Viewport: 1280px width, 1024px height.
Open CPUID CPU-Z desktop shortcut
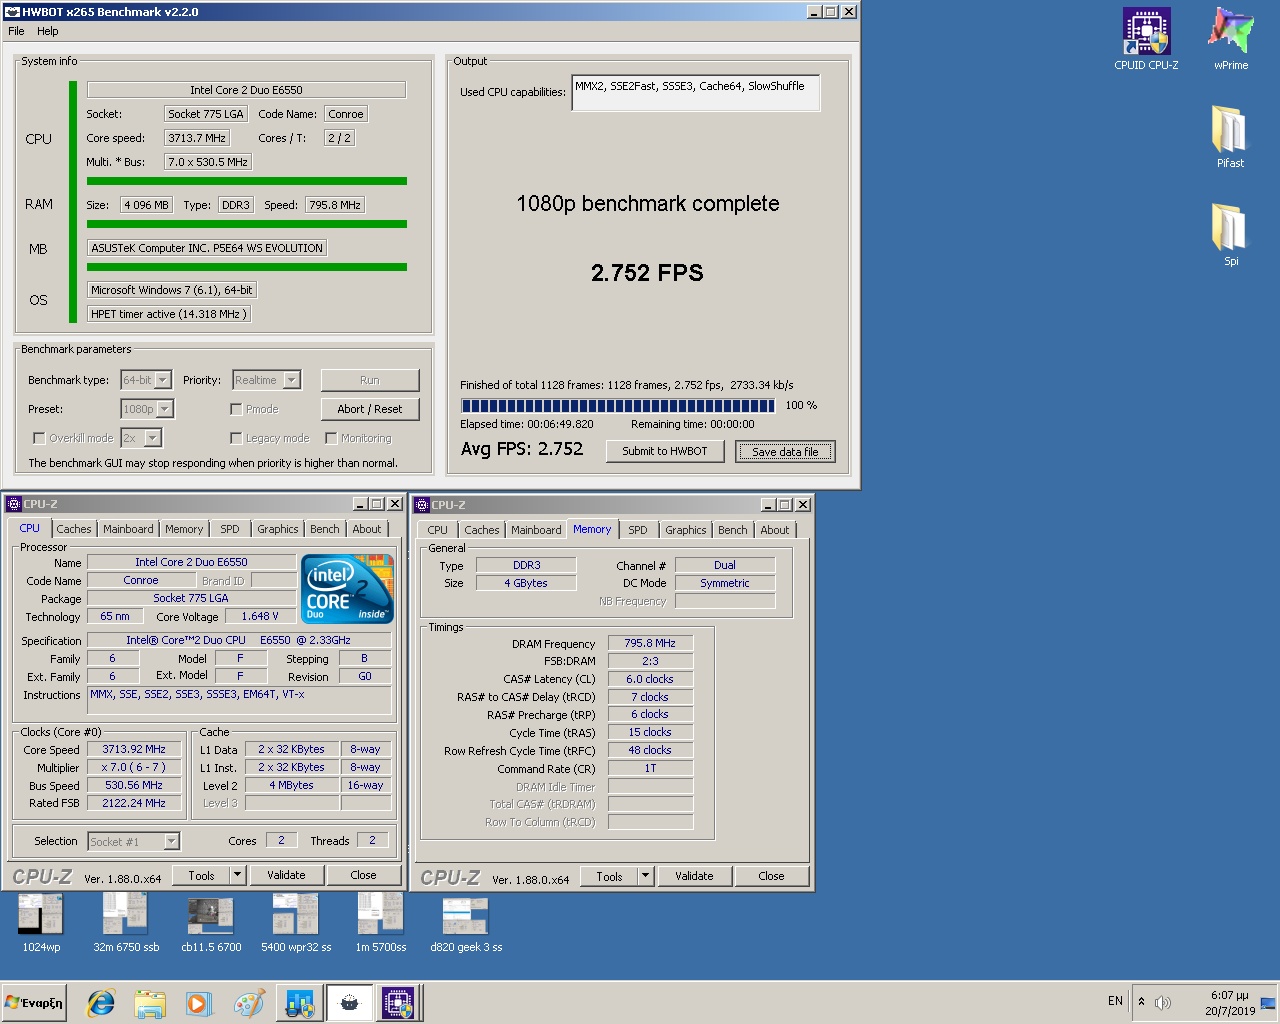point(1146,40)
